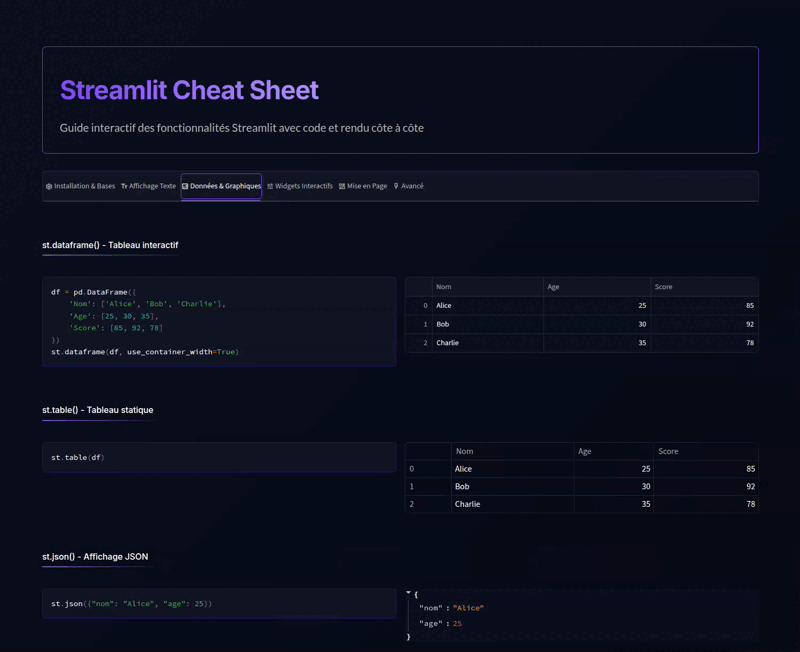Select the Alice cell in the interactive dataframe
The width and height of the screenshot is (800, 652).
447,305
